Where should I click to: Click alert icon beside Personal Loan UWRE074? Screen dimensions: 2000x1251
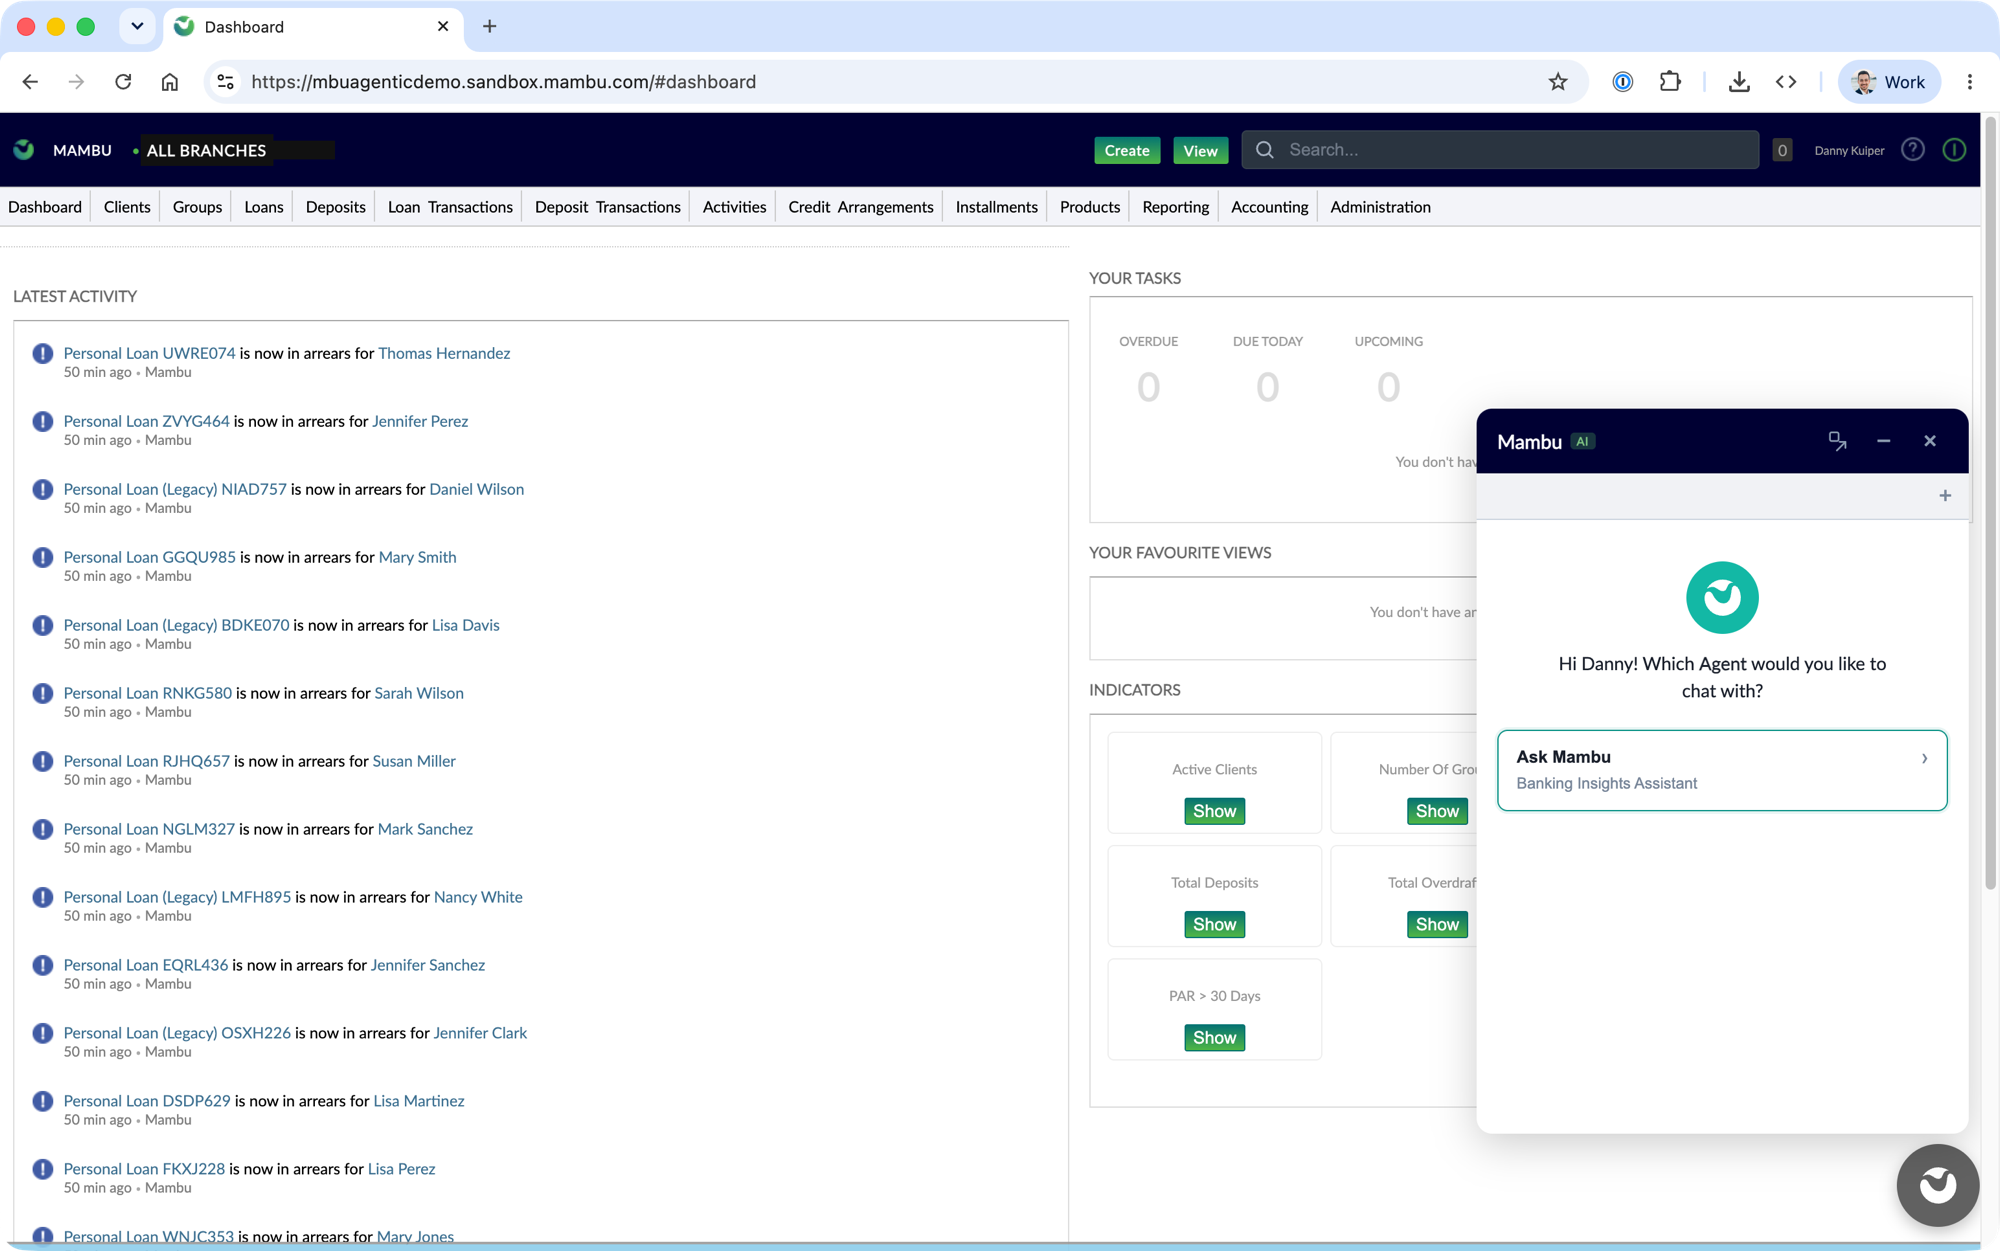point(42,354)
